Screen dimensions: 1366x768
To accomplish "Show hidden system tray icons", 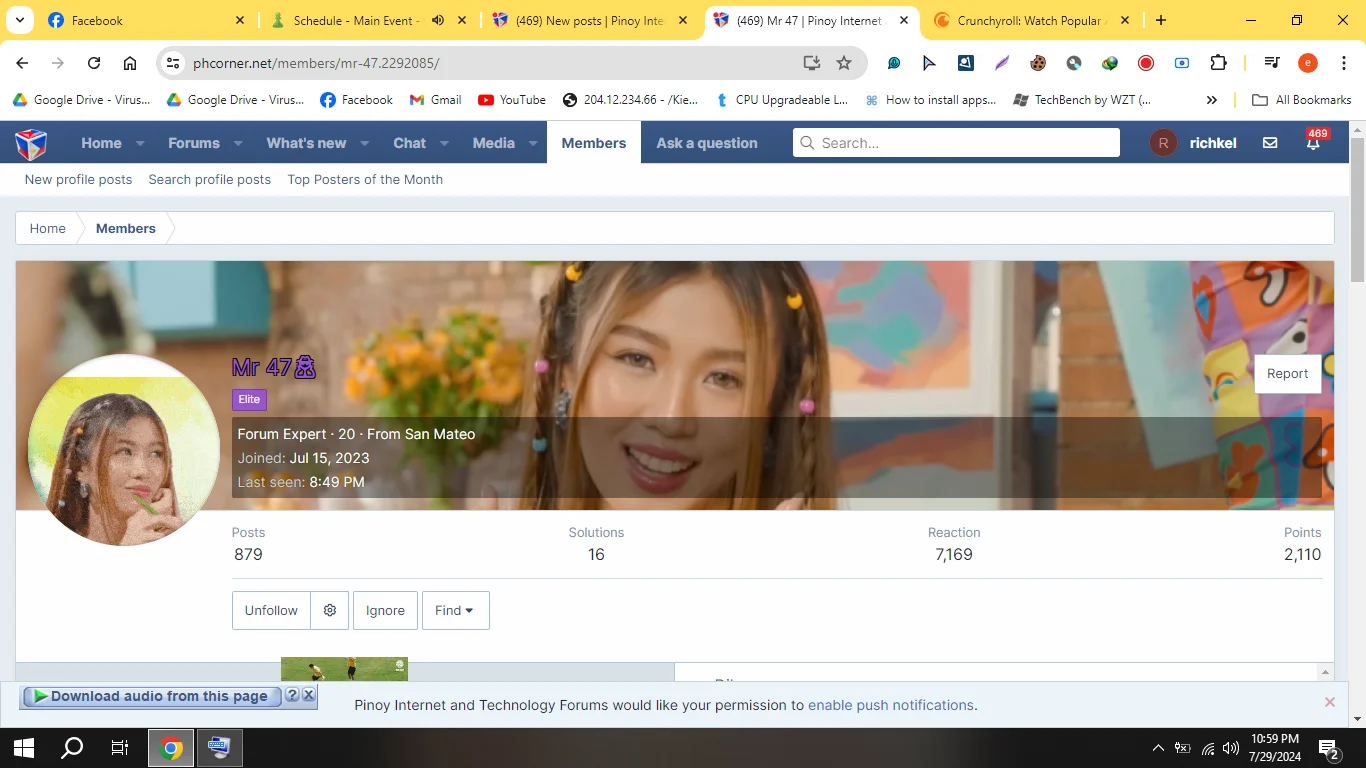I will 1158,748.
